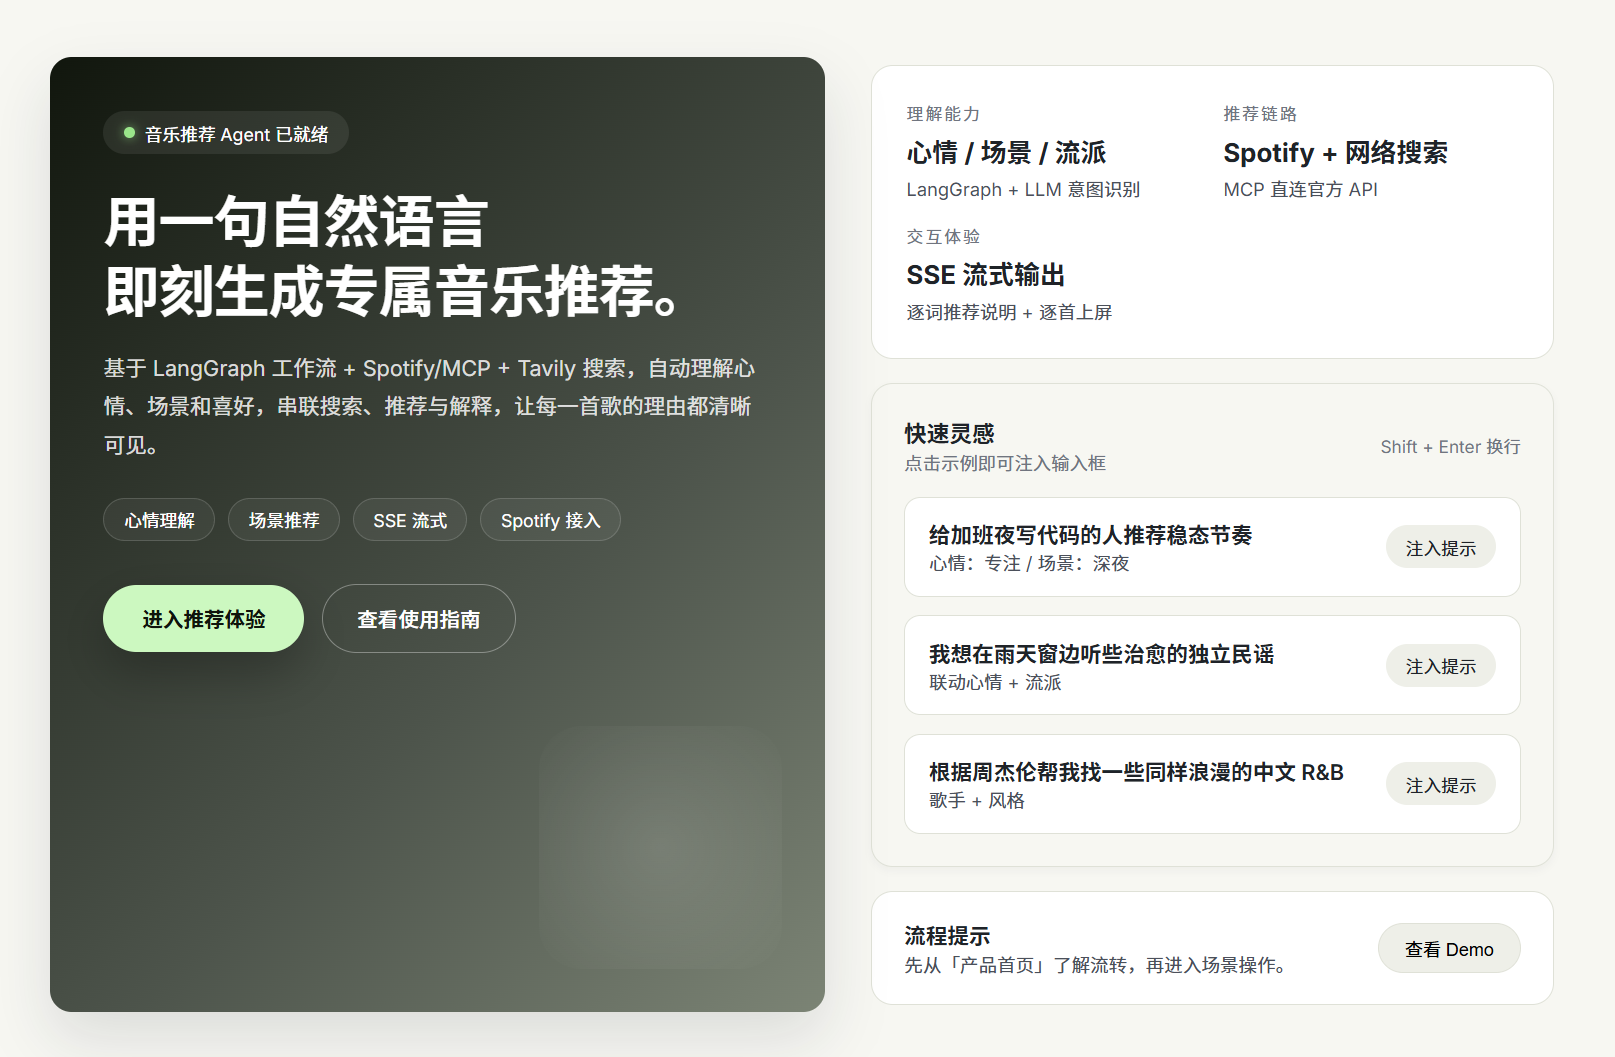Click the 心情：专注 / 场景：深夜 caption
The image size is (1615, 1057).
1029,563
